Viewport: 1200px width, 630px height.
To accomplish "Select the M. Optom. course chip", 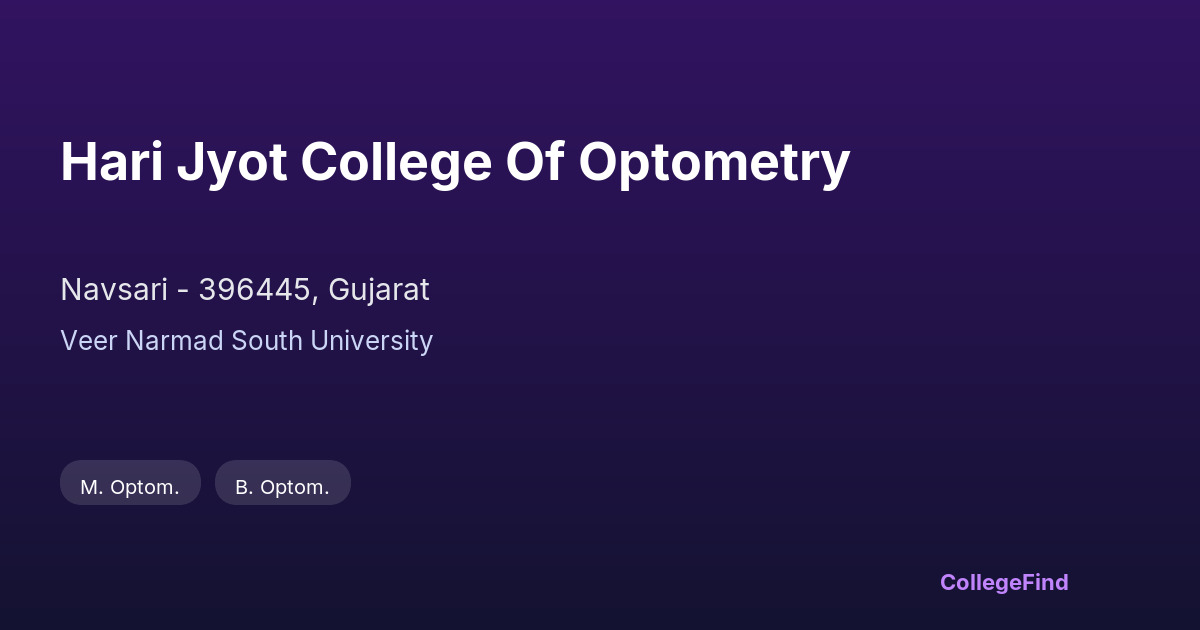I will pos(130,487).
